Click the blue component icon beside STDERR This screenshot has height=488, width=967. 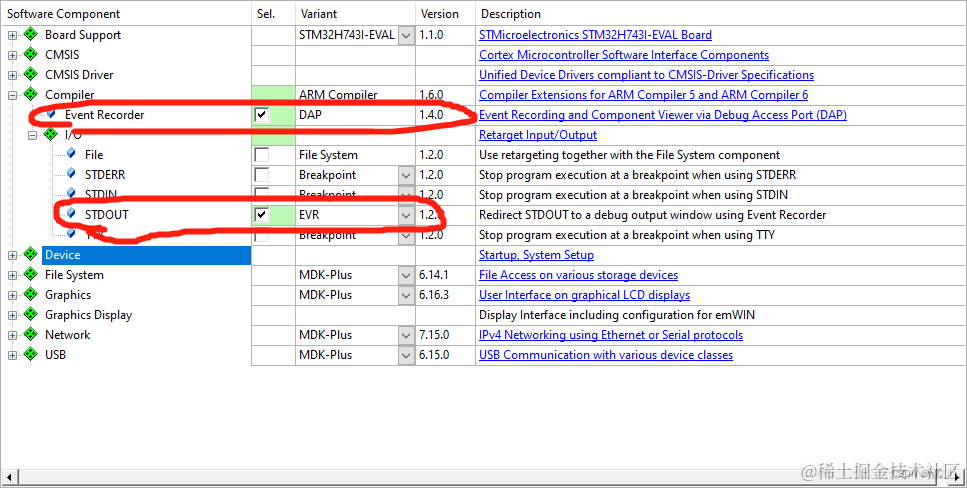72,174
